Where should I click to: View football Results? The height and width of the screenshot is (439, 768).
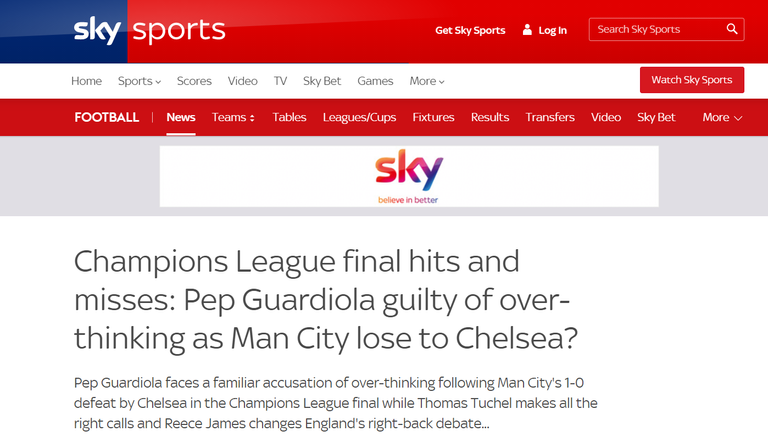(x=490, y=117)
